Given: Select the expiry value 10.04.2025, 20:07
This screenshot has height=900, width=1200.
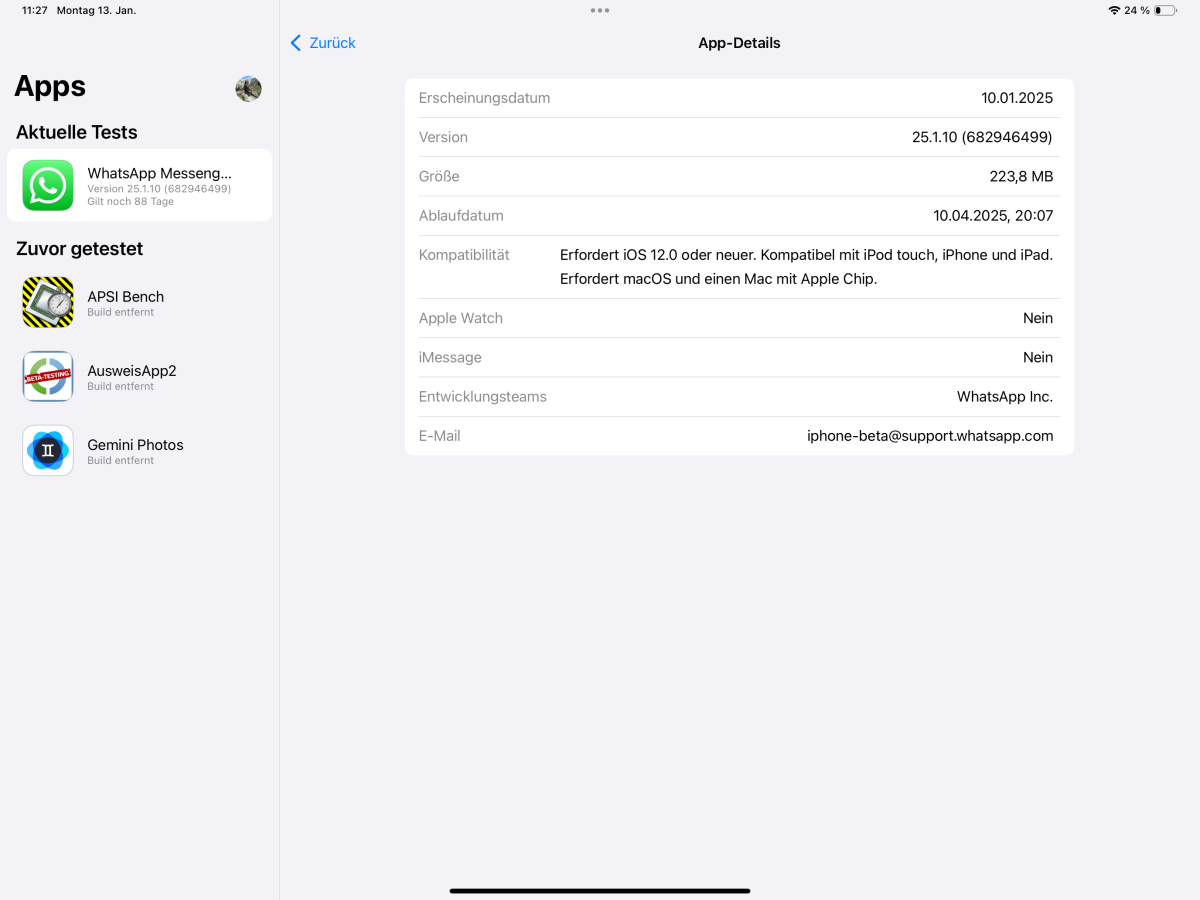Looking at the screenshot, I should [x=993, y=215].
